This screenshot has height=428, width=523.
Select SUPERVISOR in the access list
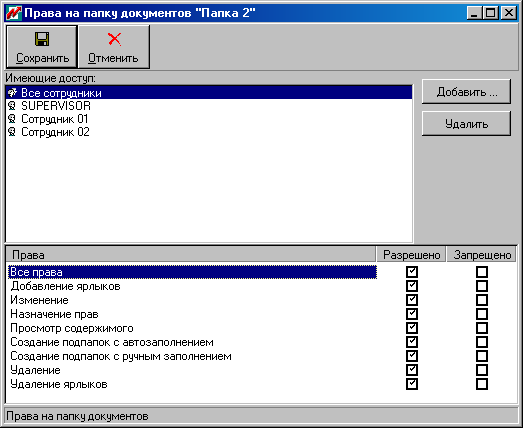click(209, 106)
